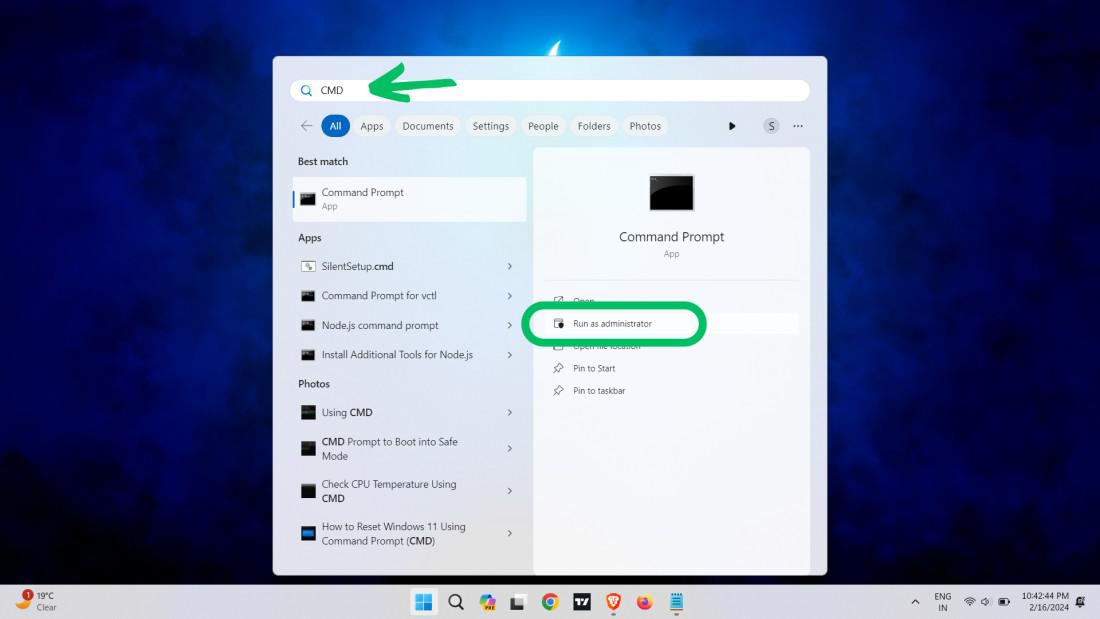
Task: Expand Check CPU Temperature Using CMD chevron
Action: click(x=509, y=491)
